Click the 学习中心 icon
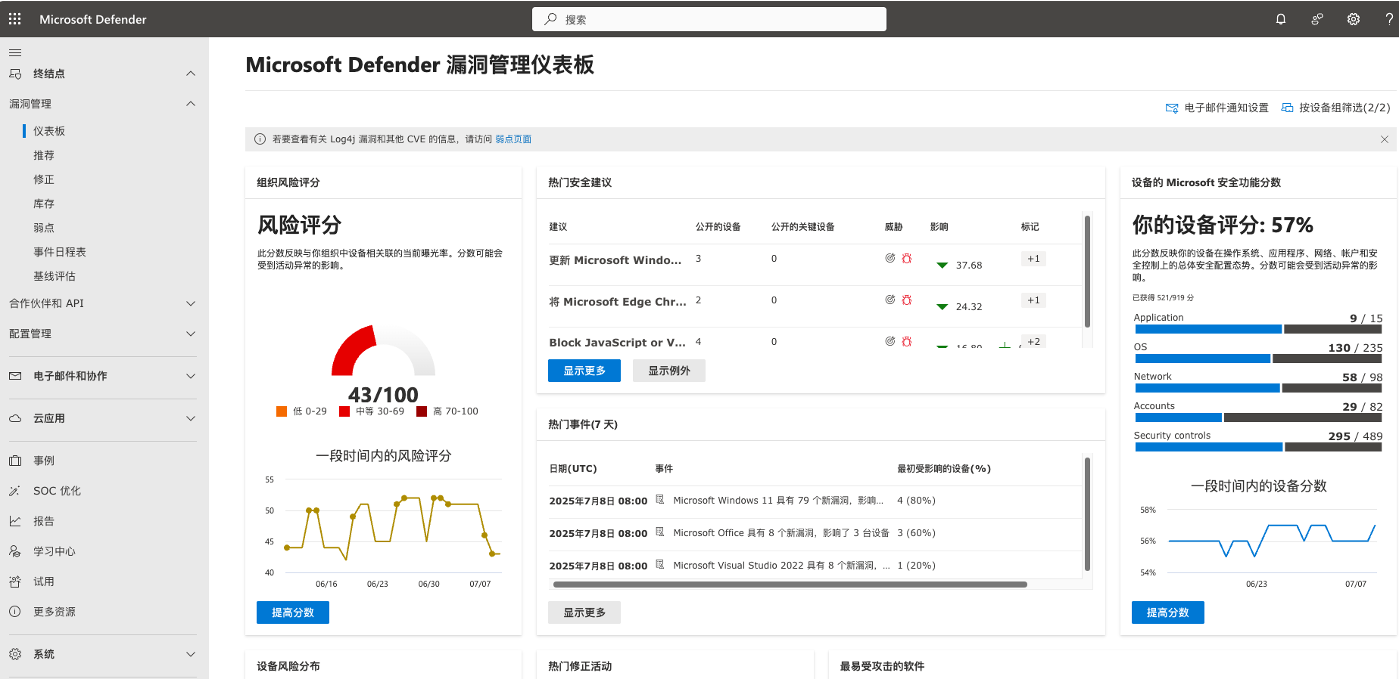This screenshot has width=1400, height=680. click(x=15, y=551)
